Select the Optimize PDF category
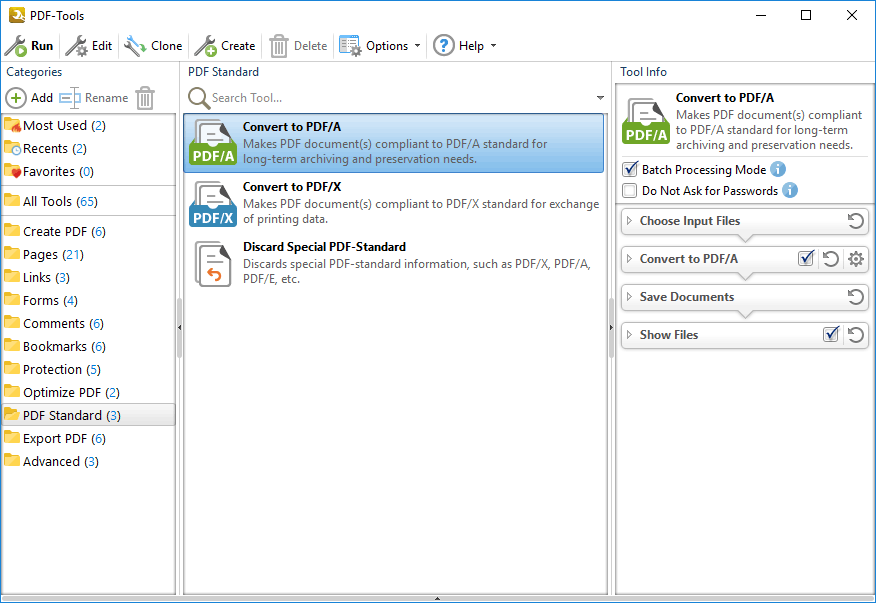Image resolution: width=876 pixels, height=603 pixels. pos(88,392)
